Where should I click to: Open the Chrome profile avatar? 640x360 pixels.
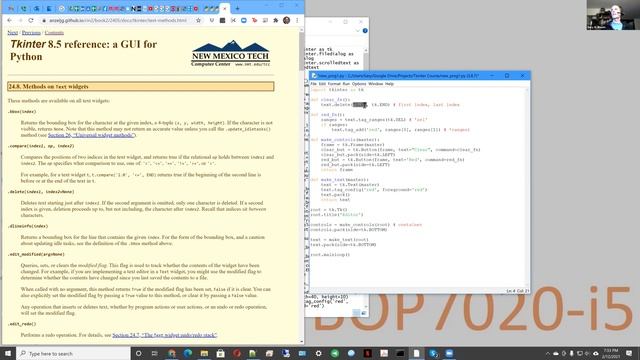coord(286,20)
